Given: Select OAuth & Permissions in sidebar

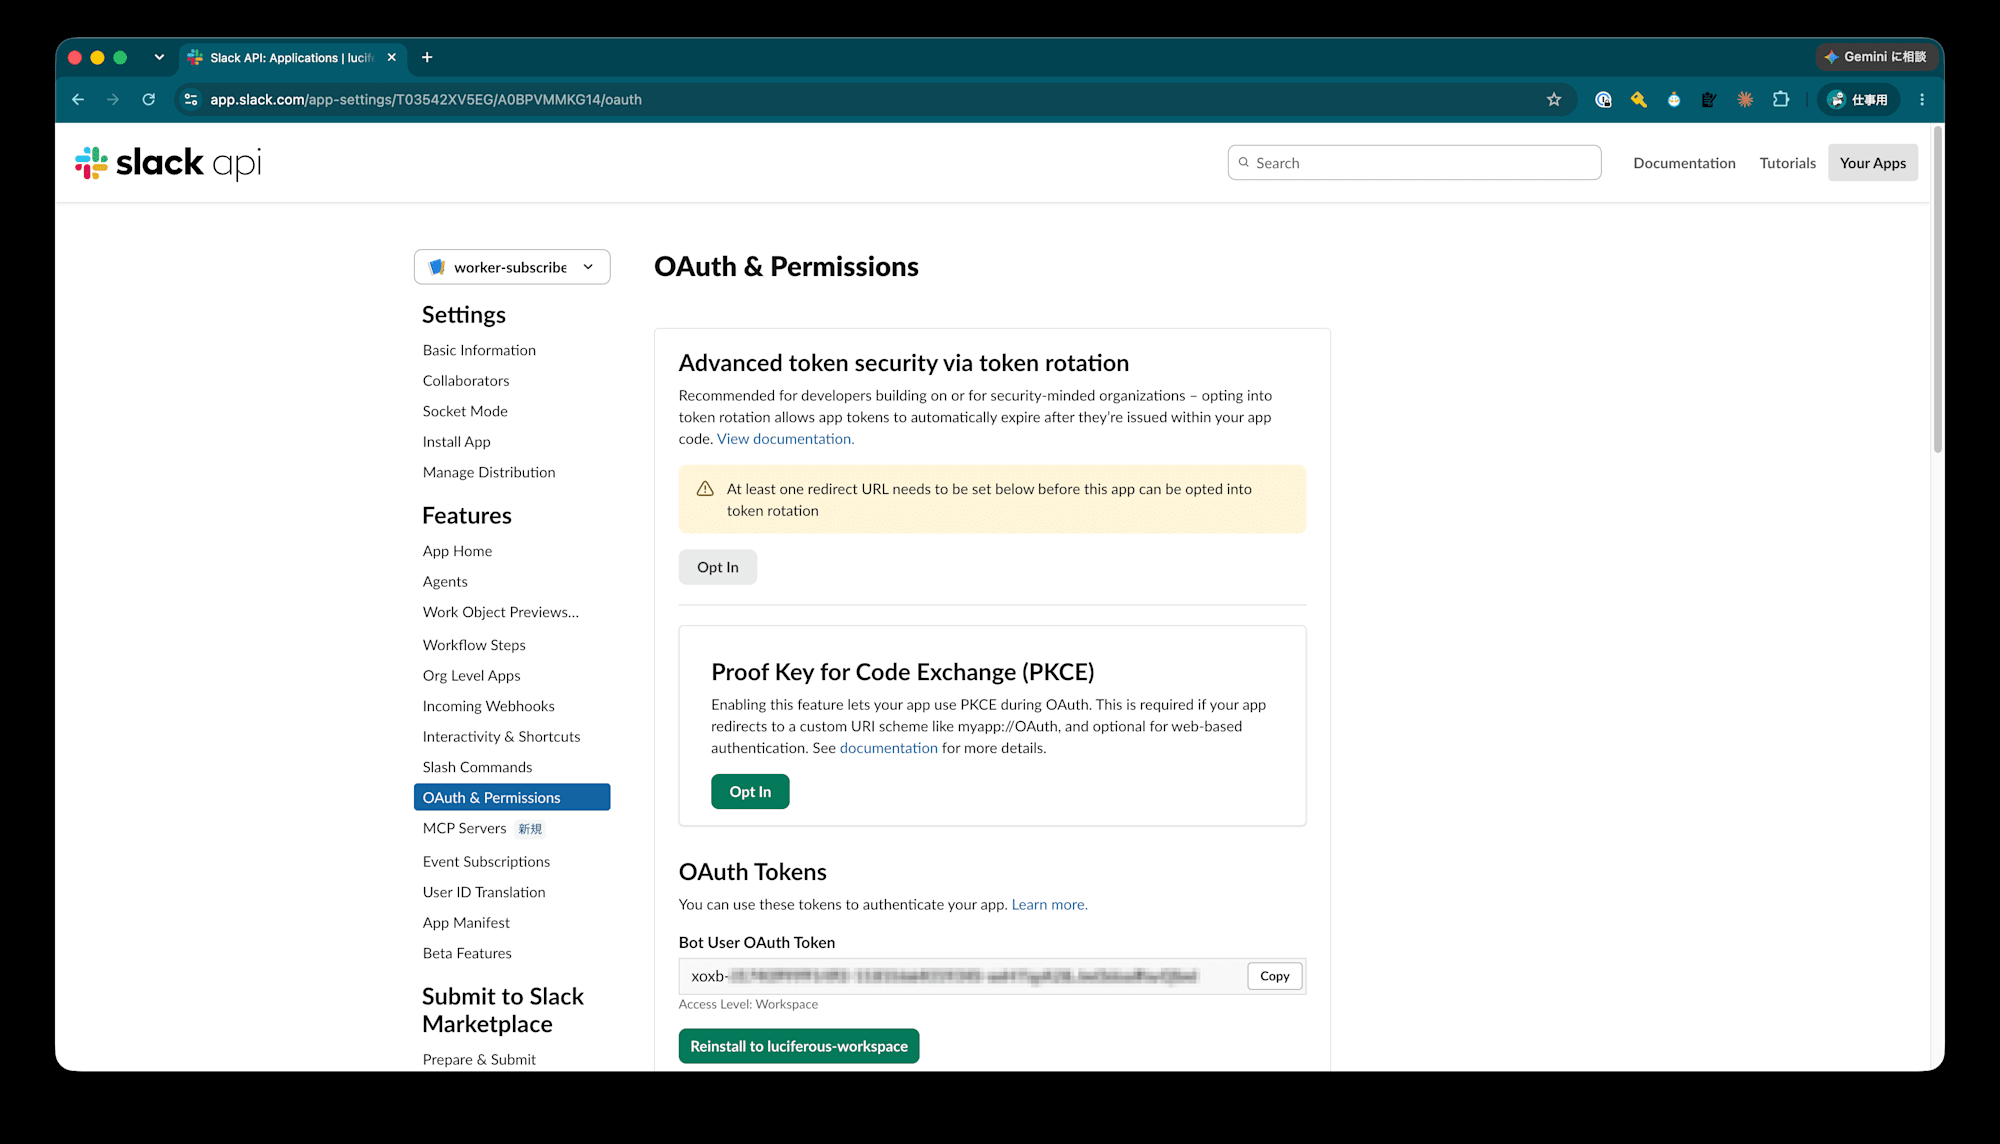Looking at the screenshot, I should click(512, 797).
